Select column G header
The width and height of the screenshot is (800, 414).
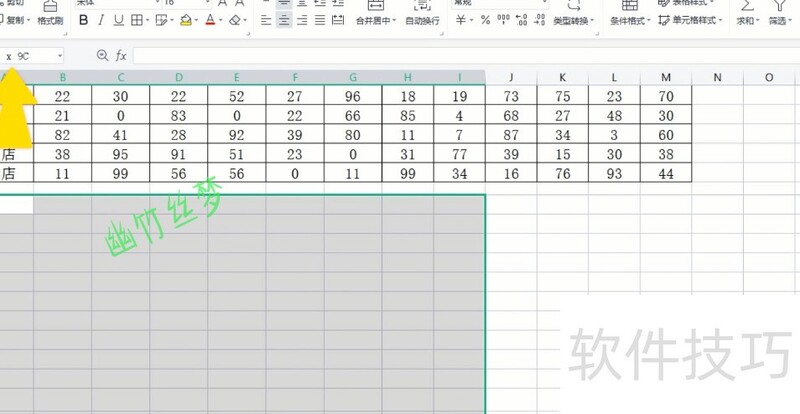(353, 78)
